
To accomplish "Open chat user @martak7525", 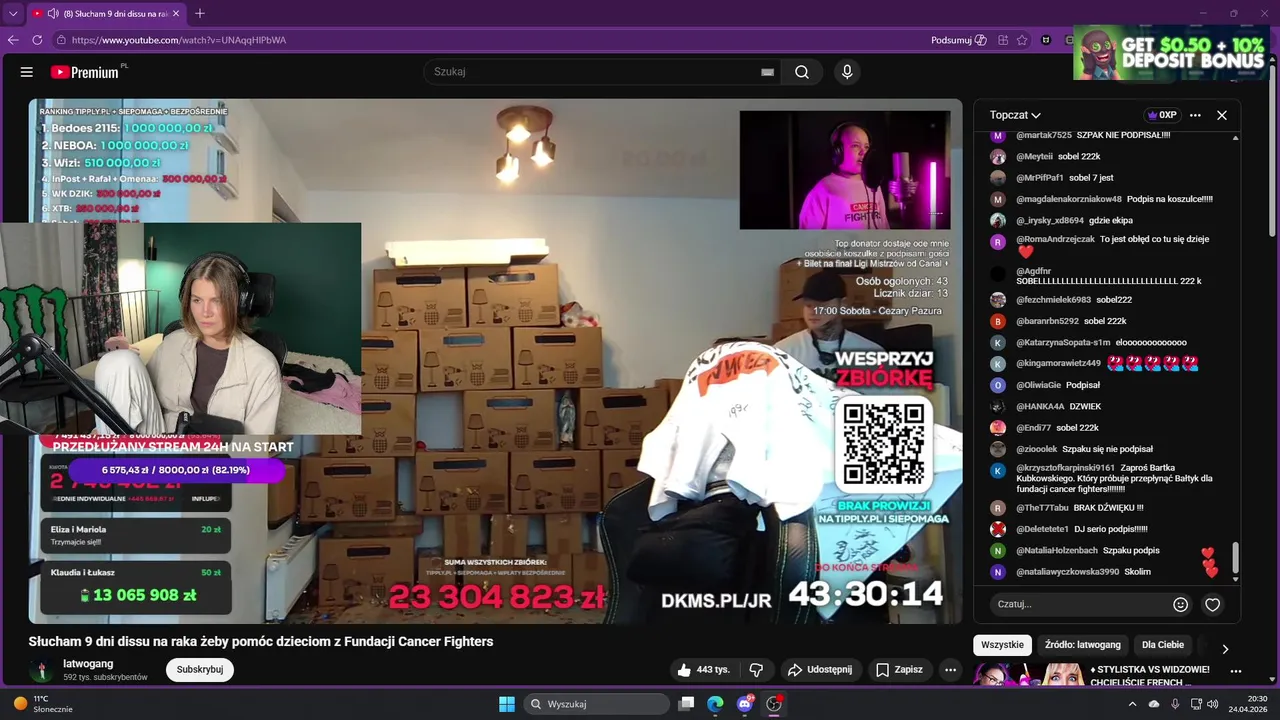I will [1044, 135].
